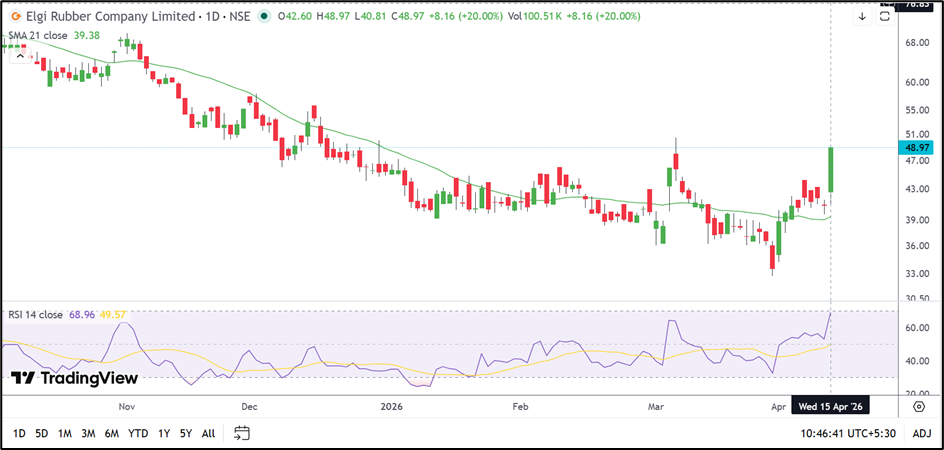Set chart range to 6M
944x450 pixels.
(x=111, y=433)
